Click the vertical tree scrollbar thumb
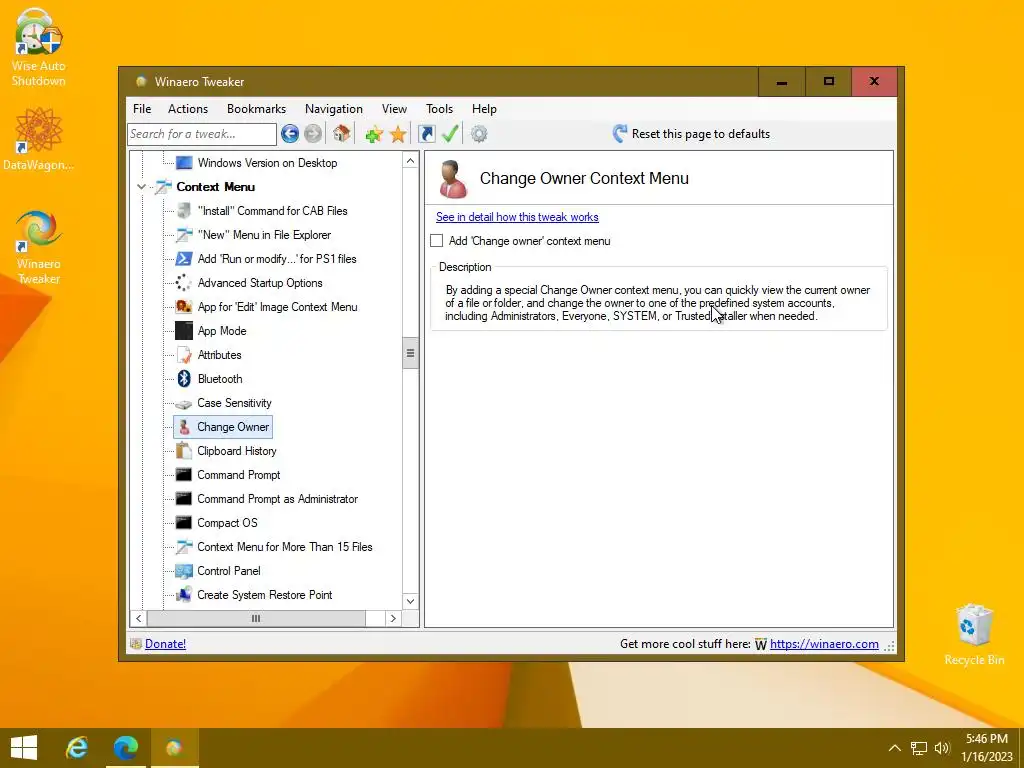Image resolution: width=1024 pixels, height=768 pixels. pos(410,353)
